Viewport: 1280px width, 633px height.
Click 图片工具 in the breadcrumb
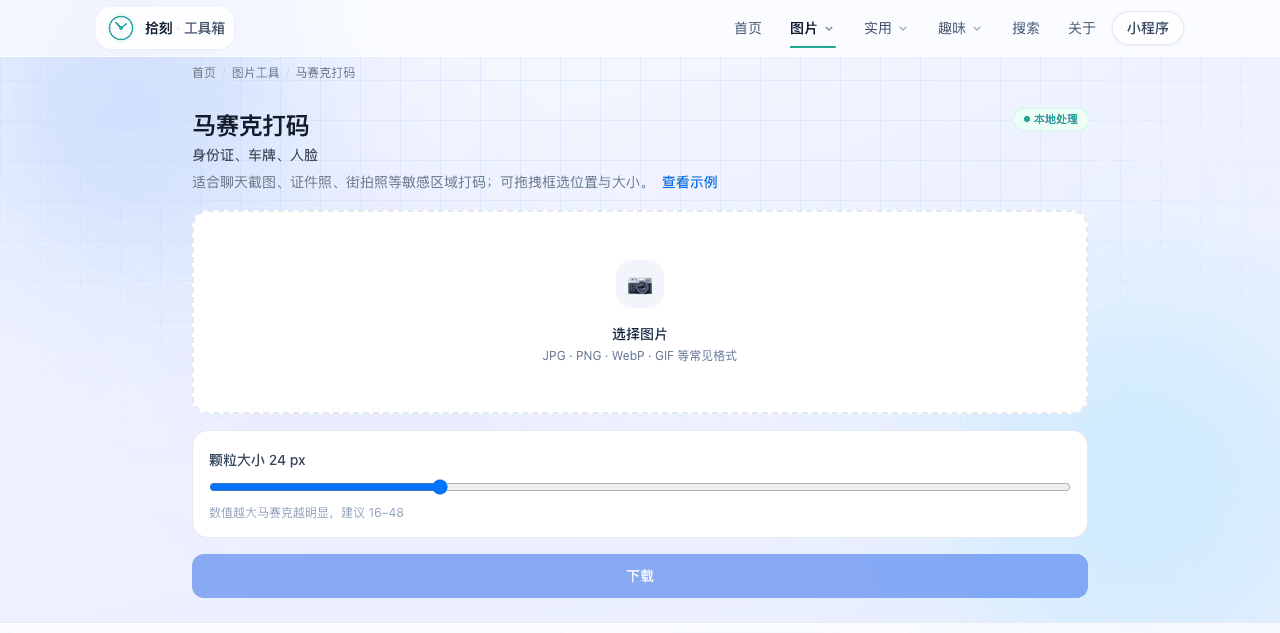[256, 73]
